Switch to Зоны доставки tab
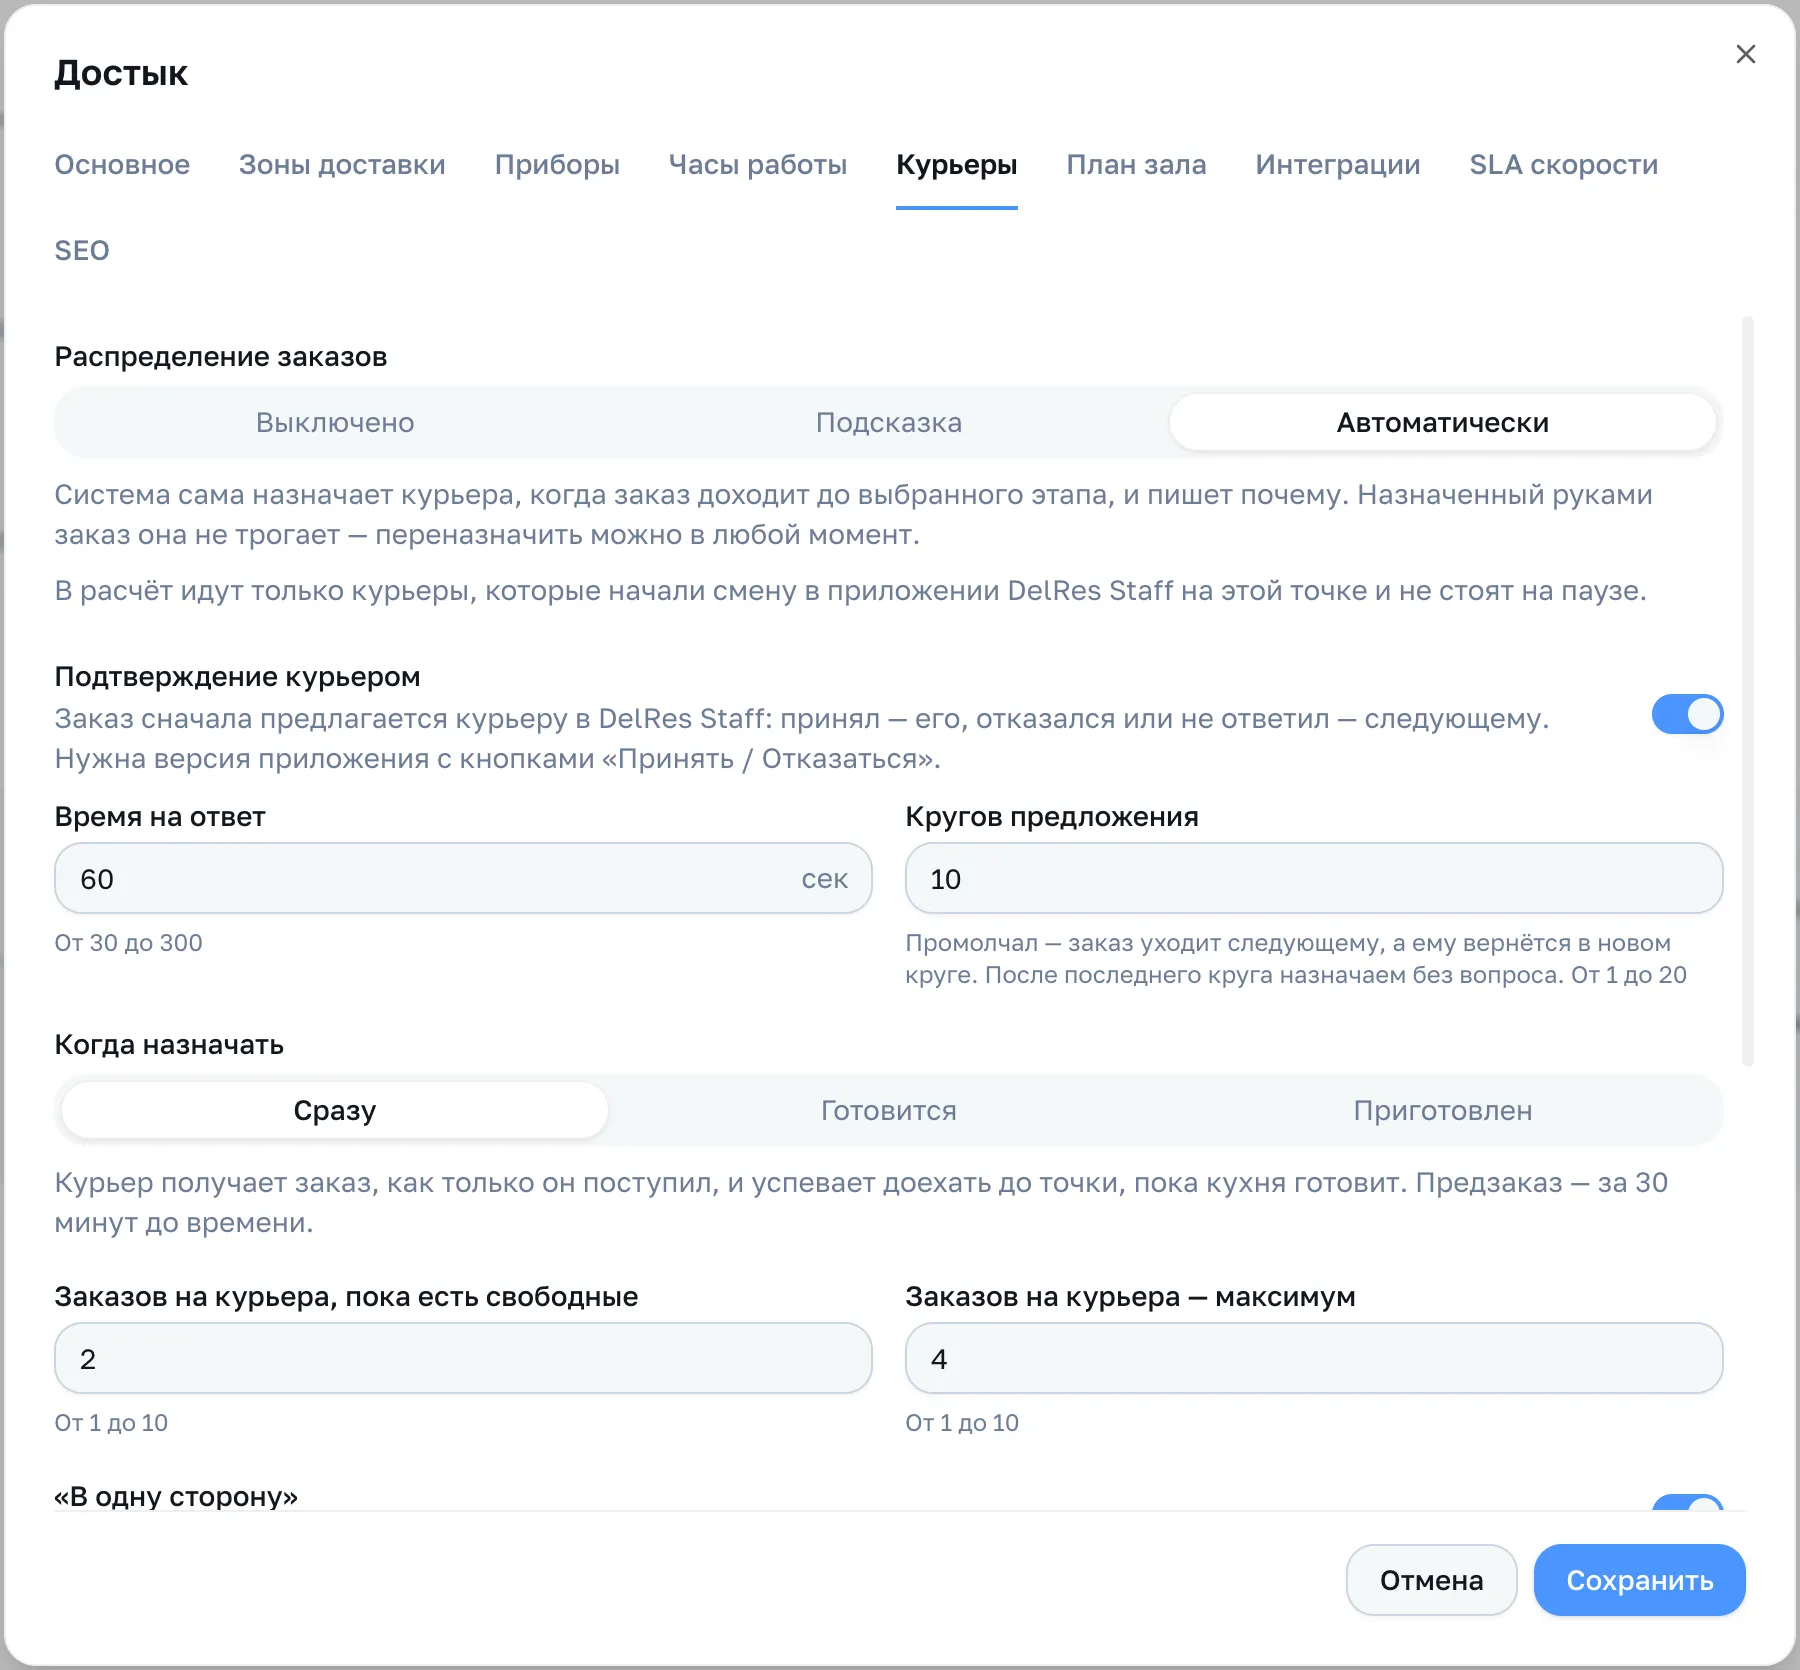The image size is (1800, 1670). click(x=342, y=165)
